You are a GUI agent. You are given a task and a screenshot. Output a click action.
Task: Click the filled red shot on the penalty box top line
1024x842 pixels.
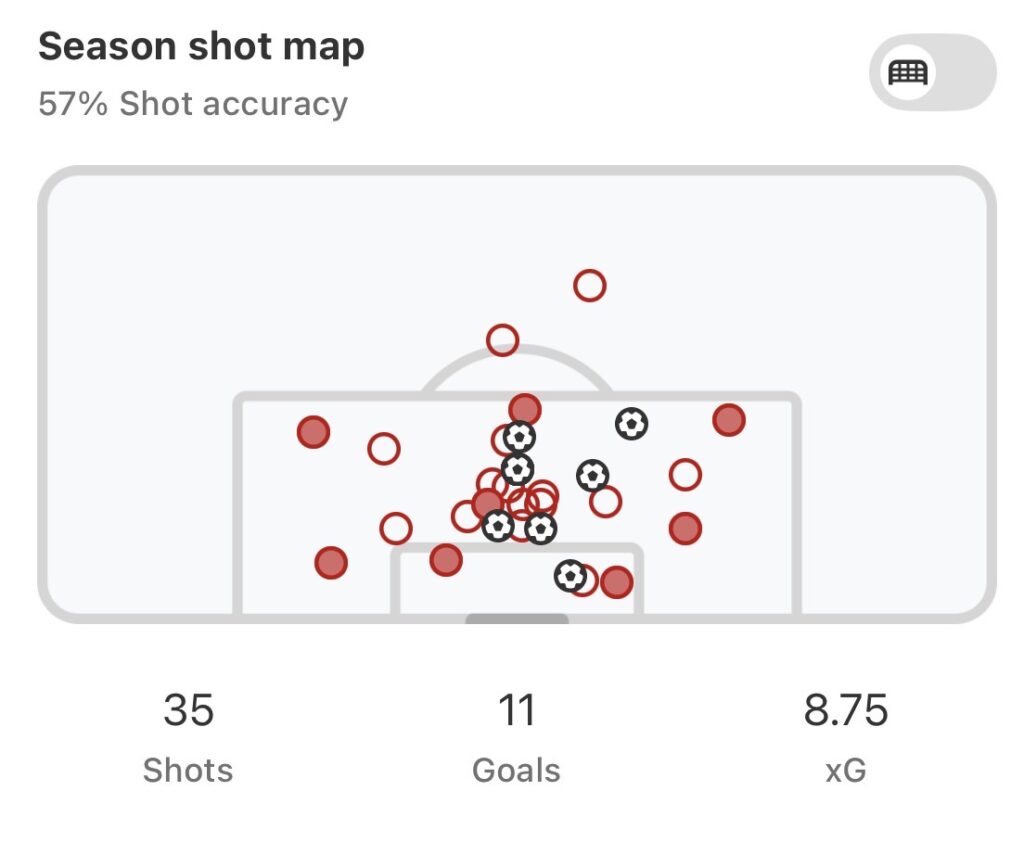[524, 408]
